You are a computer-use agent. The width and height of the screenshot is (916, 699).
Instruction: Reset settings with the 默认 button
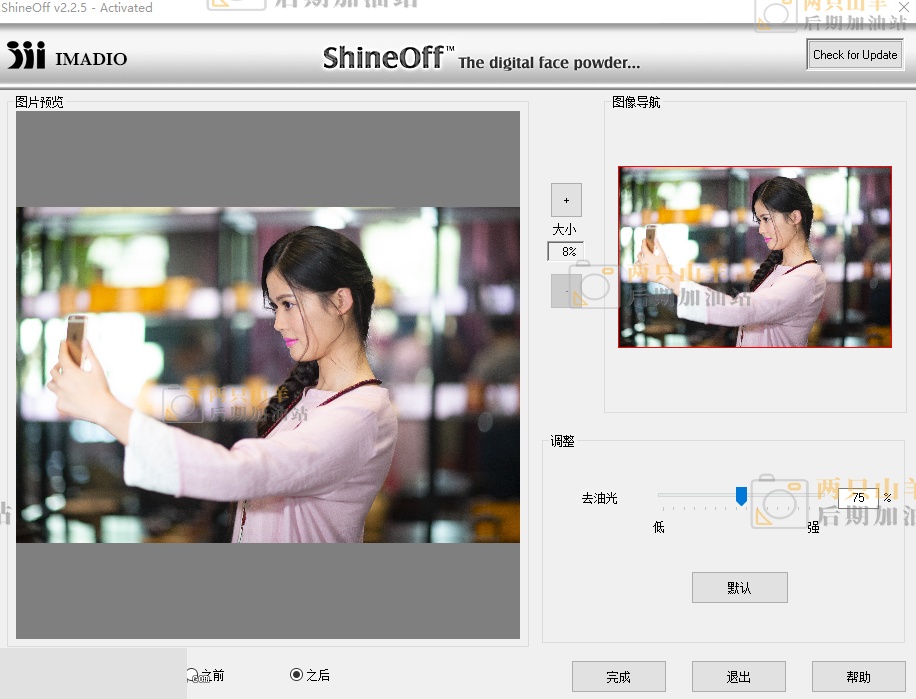[739, 588]
